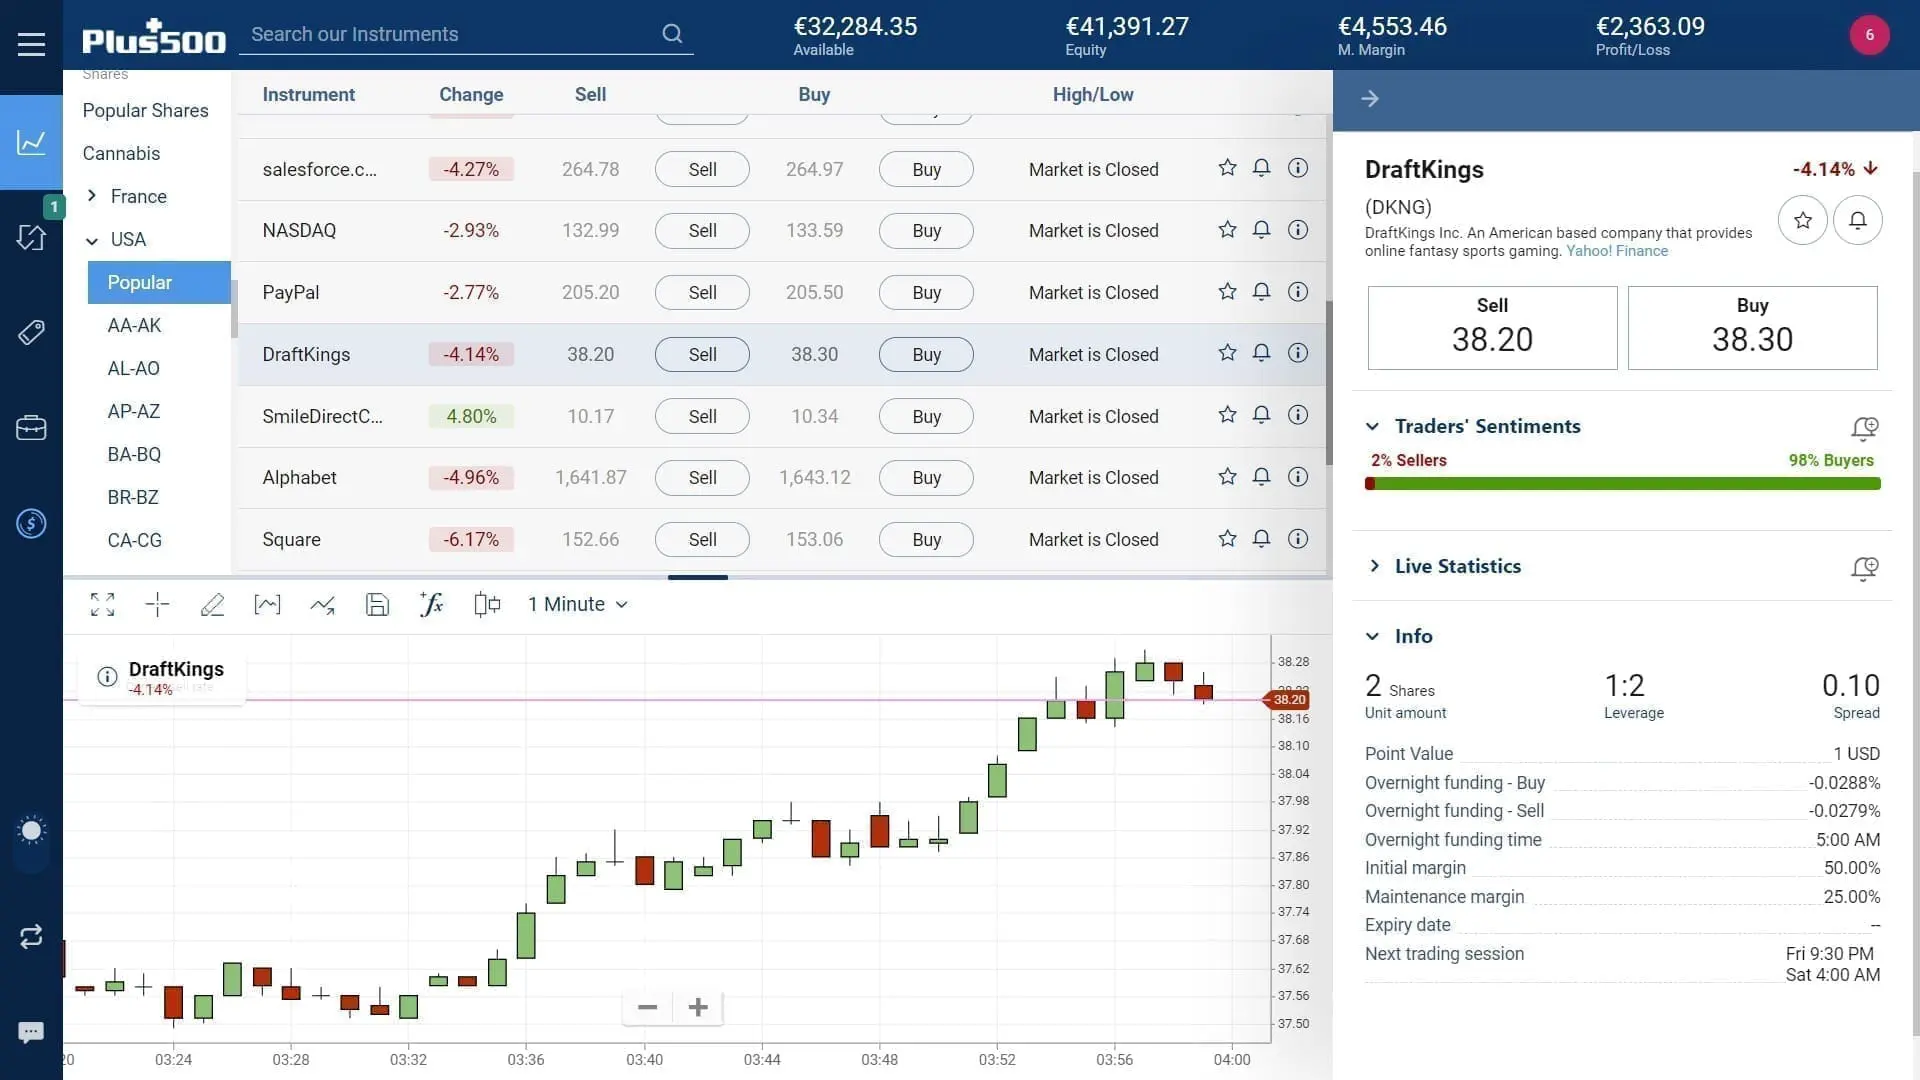Click the Traders' Sentiments buyers bar
The height and width of the screenshot is (1080, 1920).
[x=1628, y=484]
